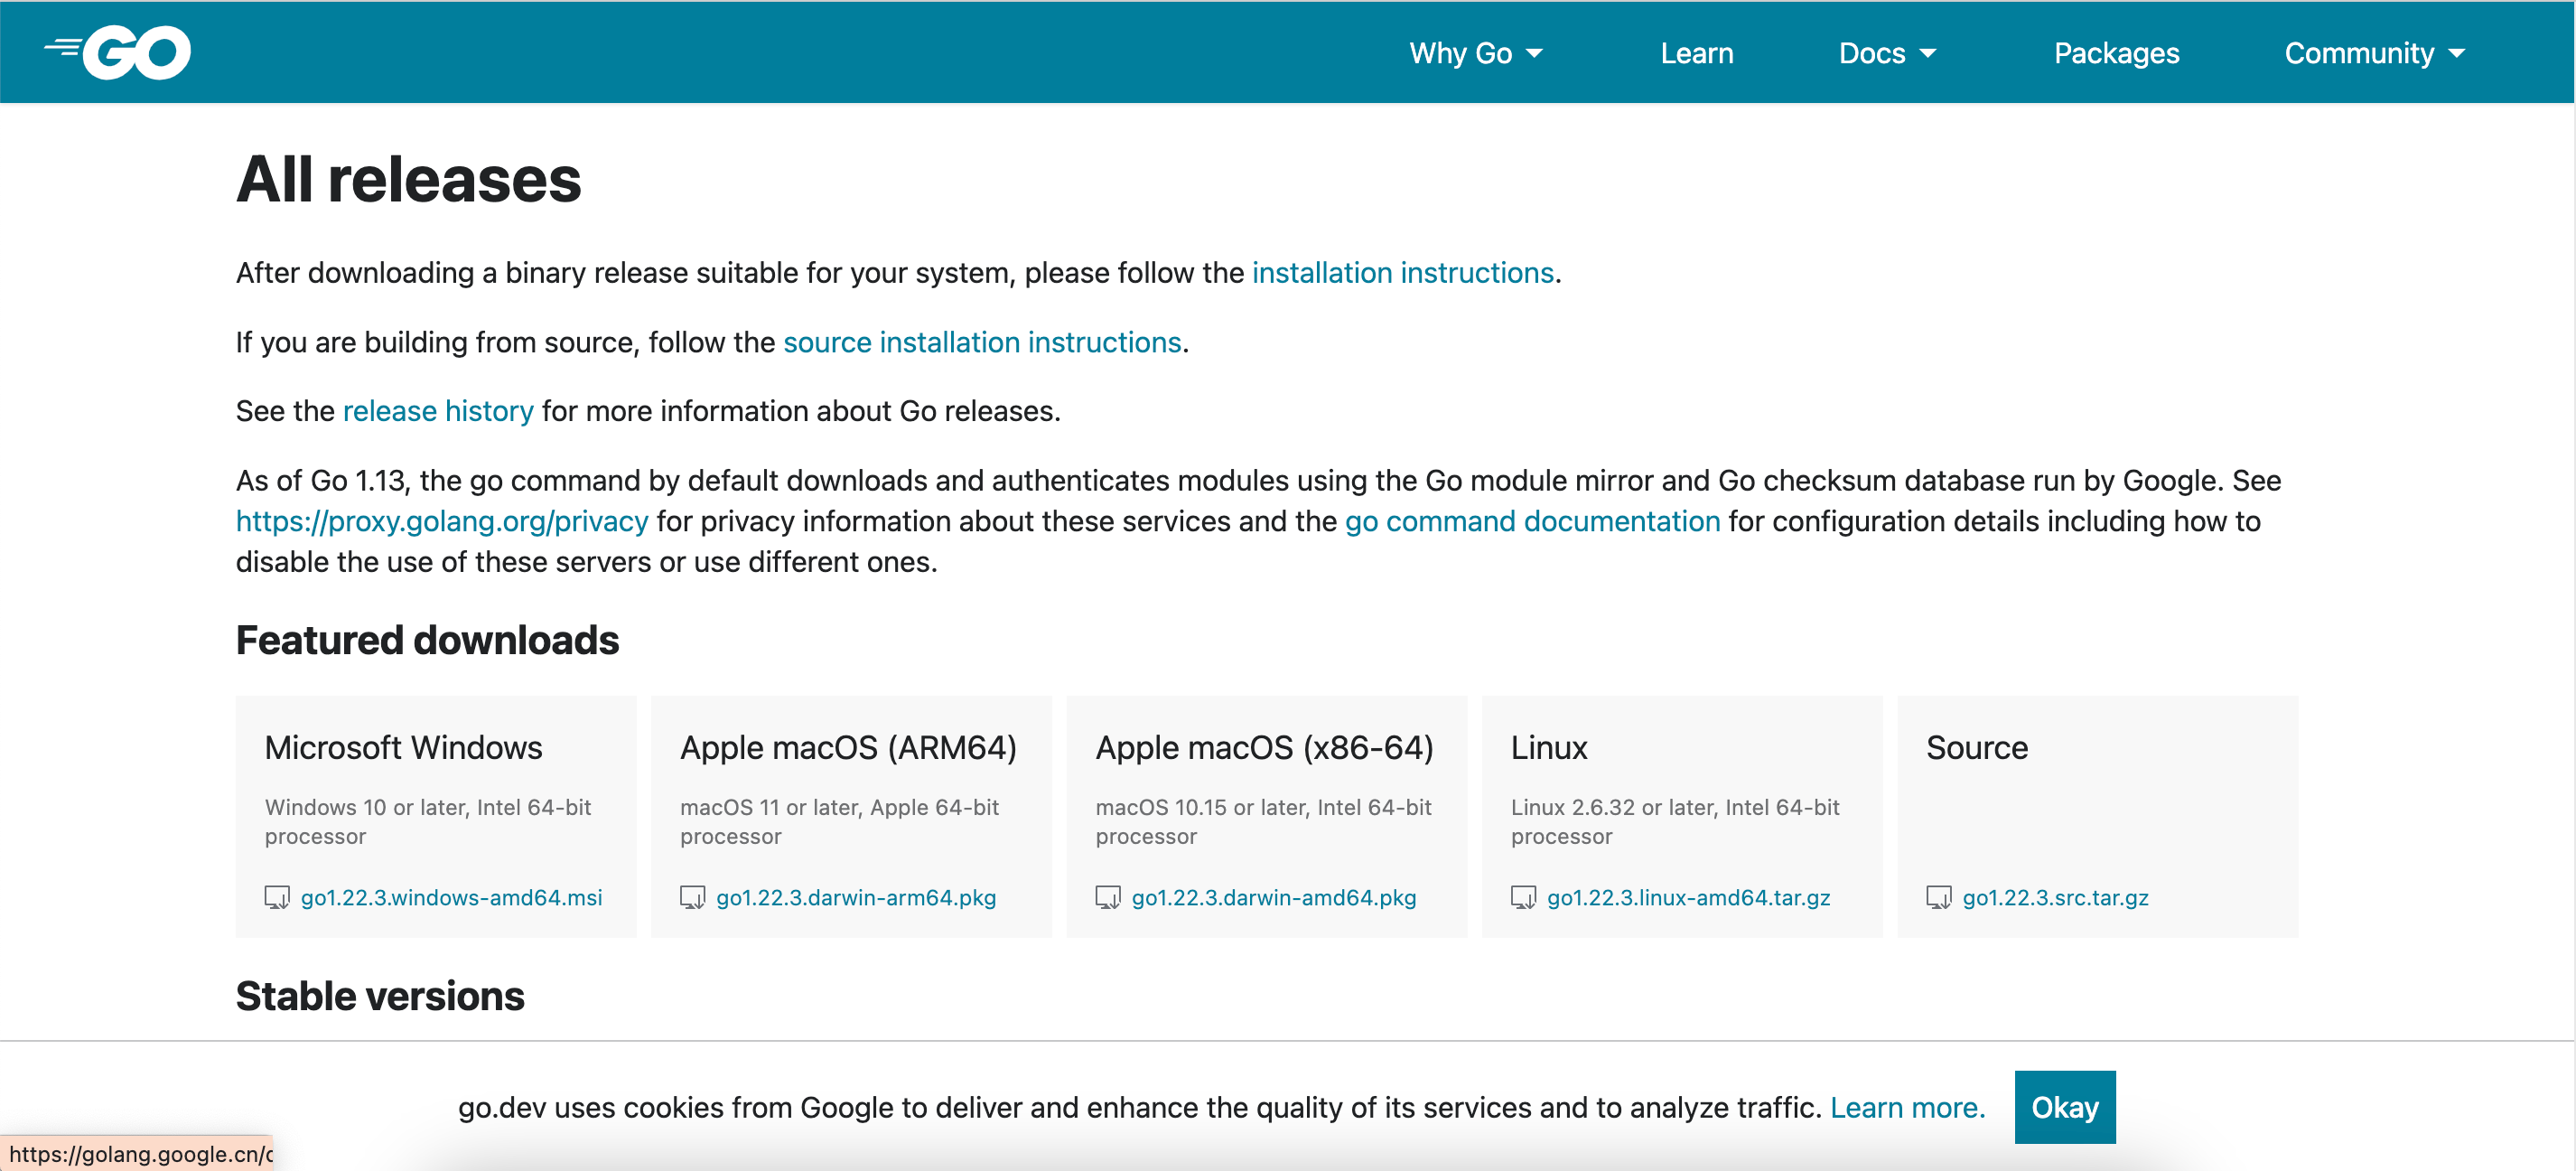Viewport: 2576px width, 1171px height.
Task: Click the Apple macOS (ARM64) card title
Action: [x=848, y=747]
